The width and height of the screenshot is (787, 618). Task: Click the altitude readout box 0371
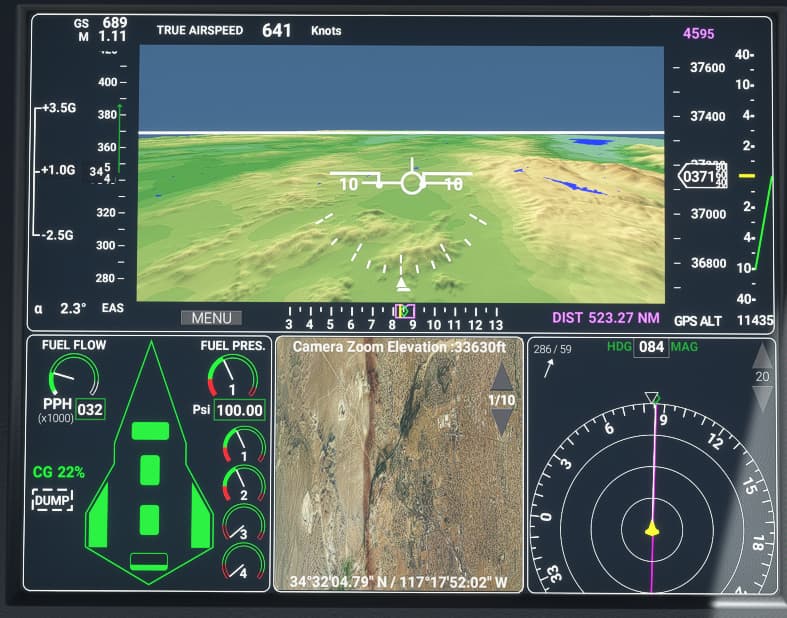tap(702, 176)
